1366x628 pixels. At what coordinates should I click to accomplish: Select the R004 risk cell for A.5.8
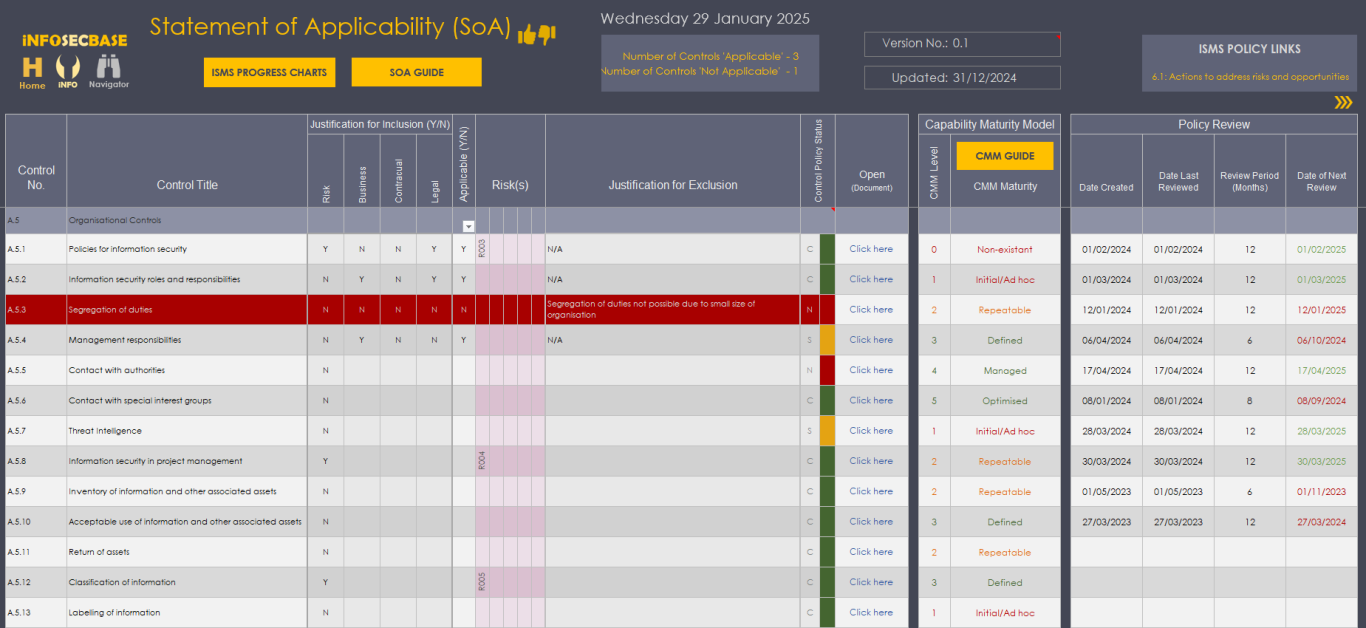pos(482,461)
